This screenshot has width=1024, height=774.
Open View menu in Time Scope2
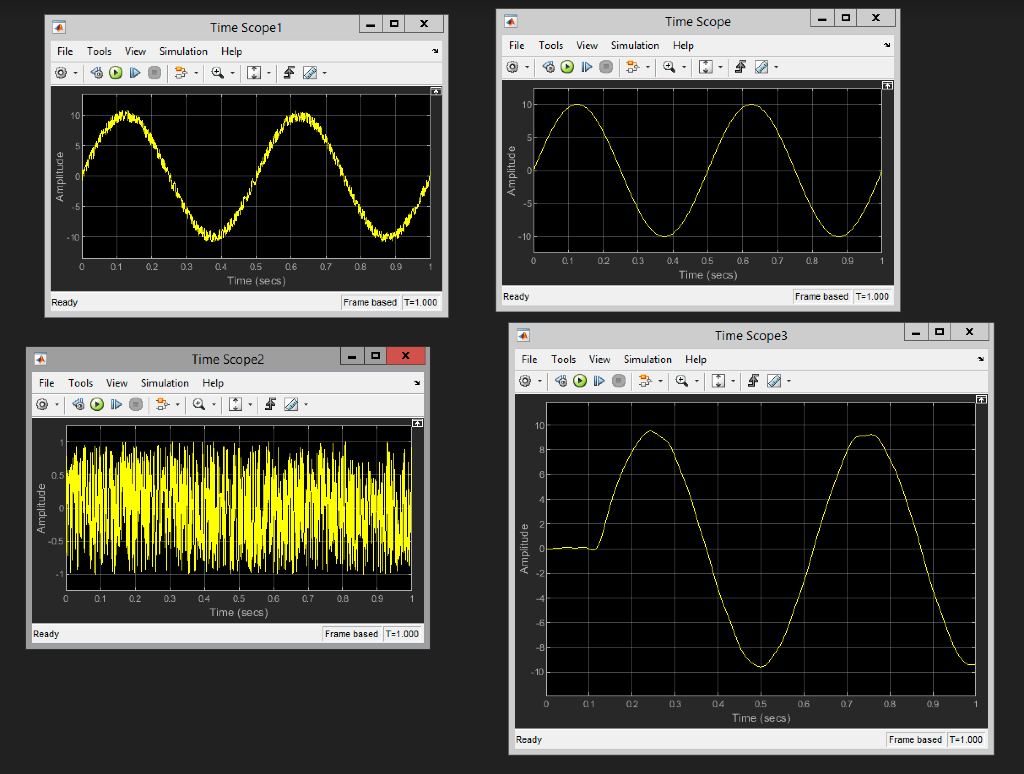point(117,383)
